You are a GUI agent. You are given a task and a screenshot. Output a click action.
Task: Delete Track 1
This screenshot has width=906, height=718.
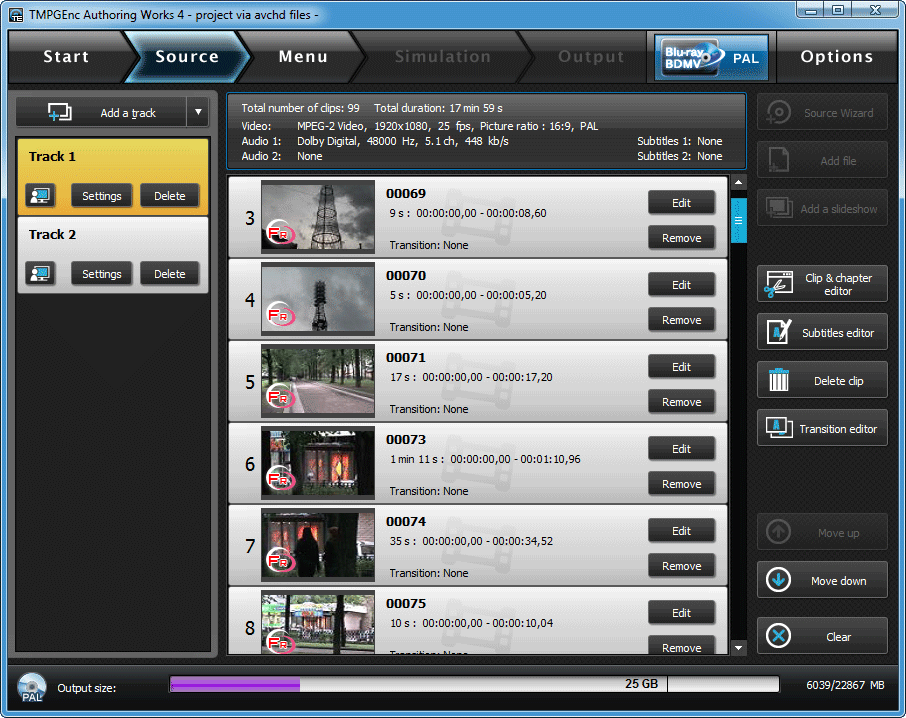[x=169, y=196]
